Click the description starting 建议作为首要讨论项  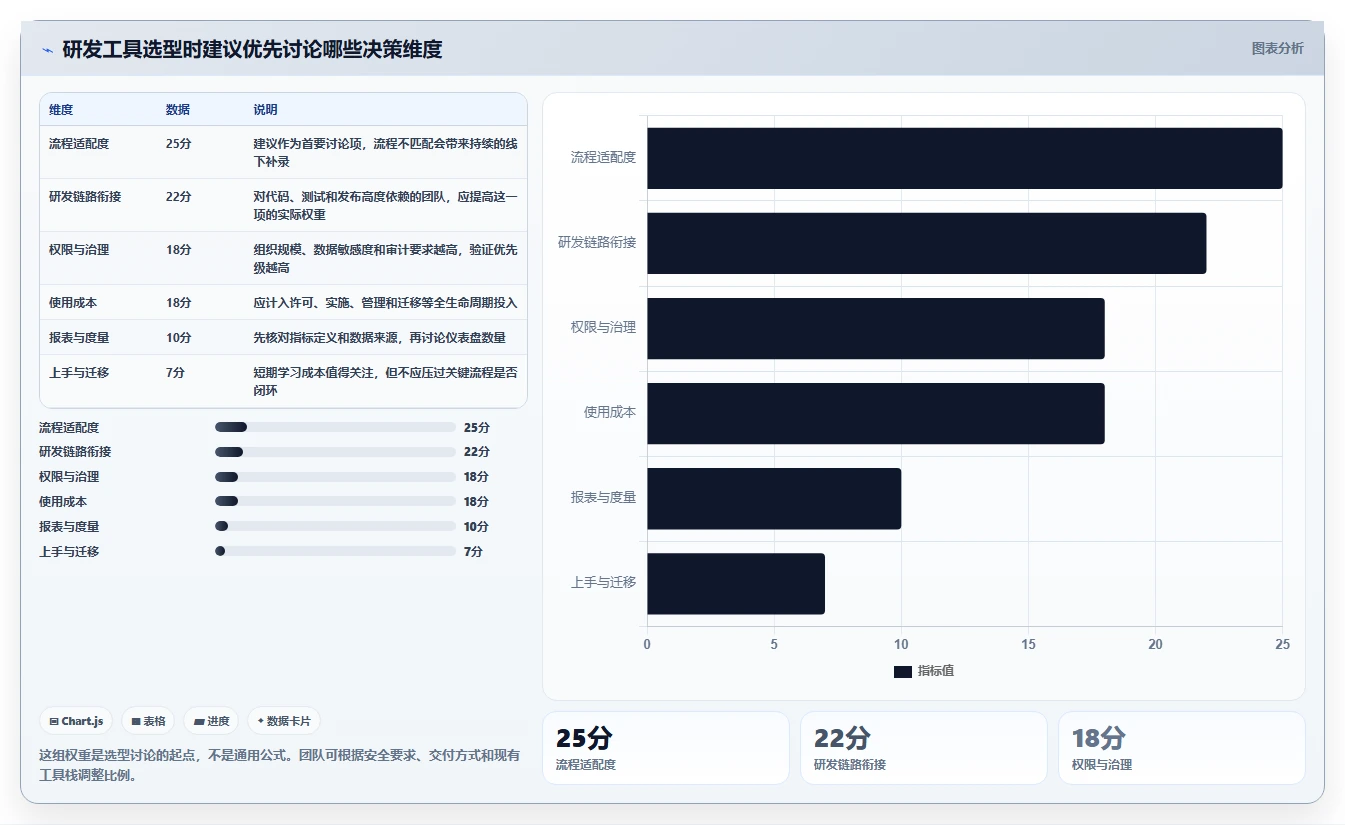(x=385, y=153)
